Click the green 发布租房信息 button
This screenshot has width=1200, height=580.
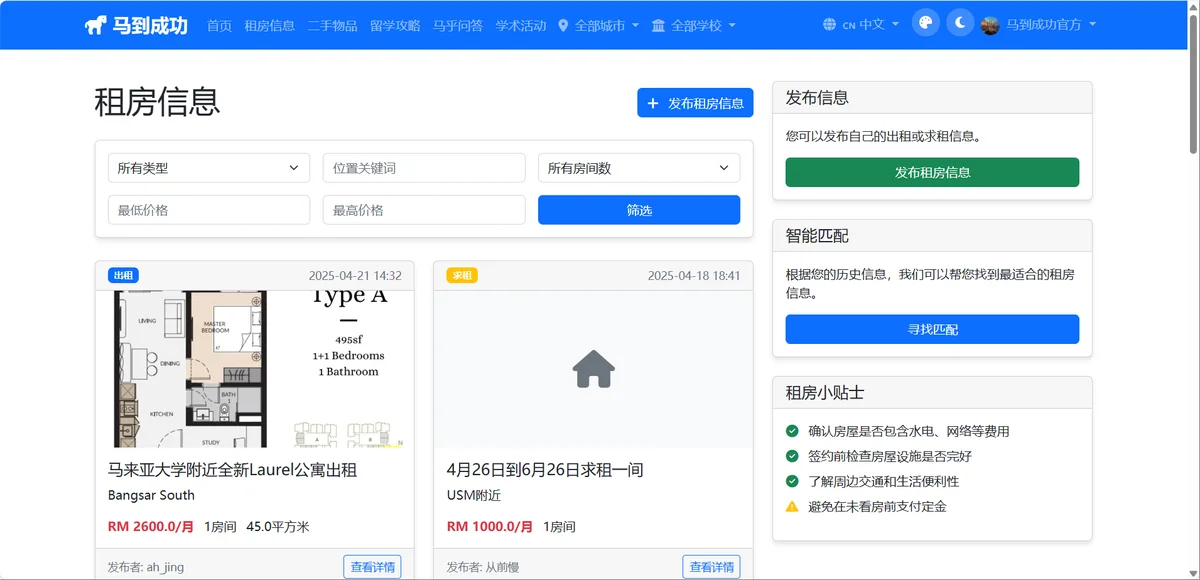click(x=932, y=172)
